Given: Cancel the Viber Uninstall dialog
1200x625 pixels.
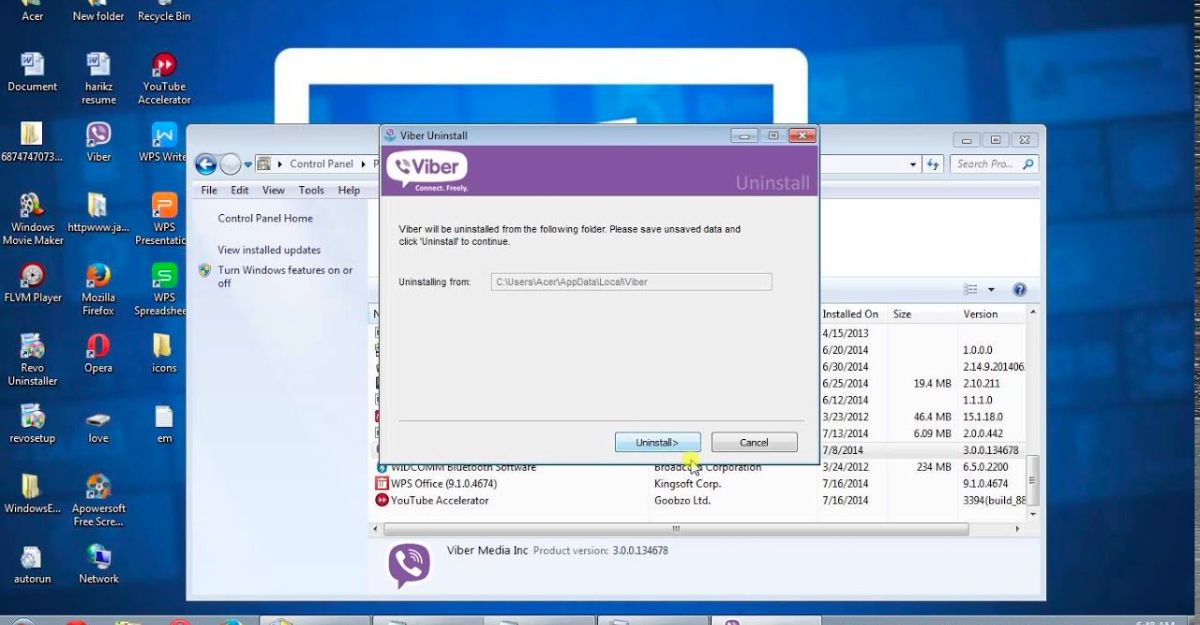Looking at the screenshot, I should (x=754, y=442).
